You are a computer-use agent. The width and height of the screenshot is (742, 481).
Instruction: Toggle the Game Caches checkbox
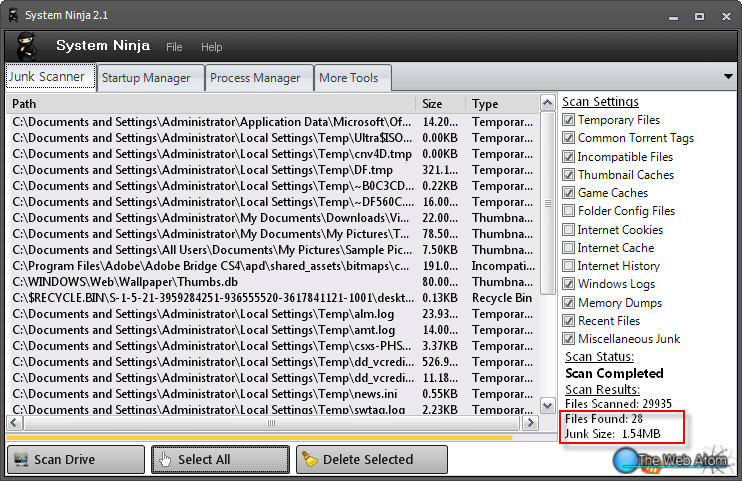coord(568,193)
